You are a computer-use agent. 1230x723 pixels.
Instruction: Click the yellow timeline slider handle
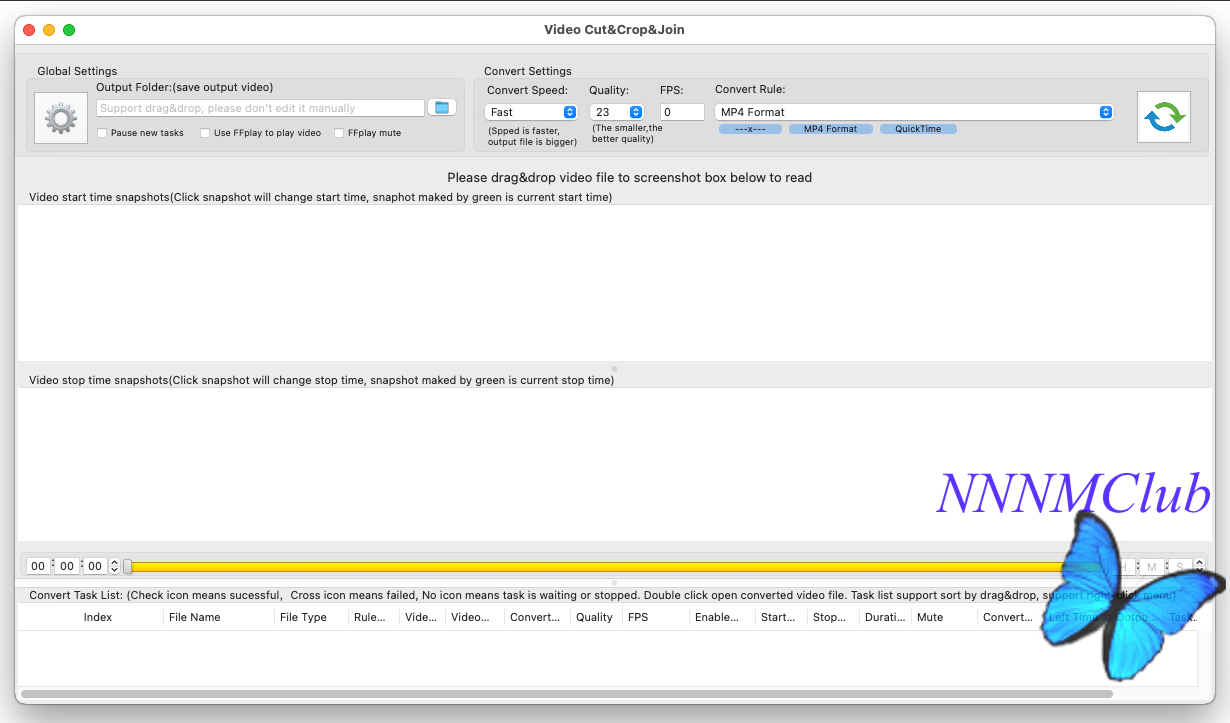pyautogui.click(x=128, y=567)
